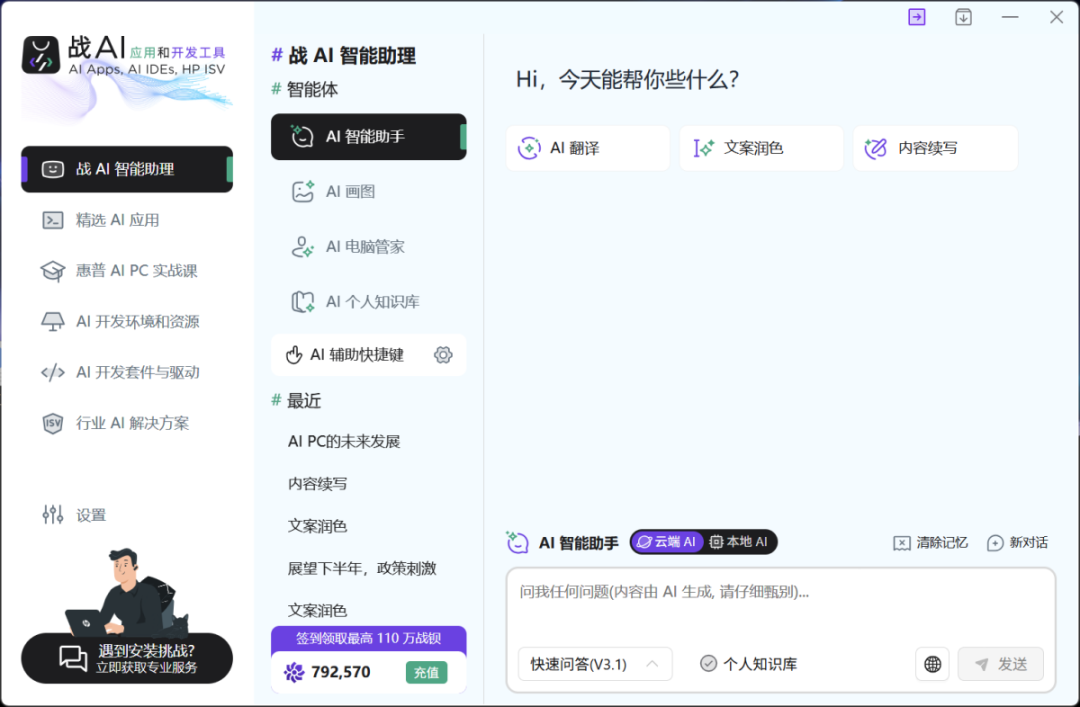Expand the 快速问答(V3.1) model dropdown
This screenshot has height=707, width=1080.
tap(594, 664)
